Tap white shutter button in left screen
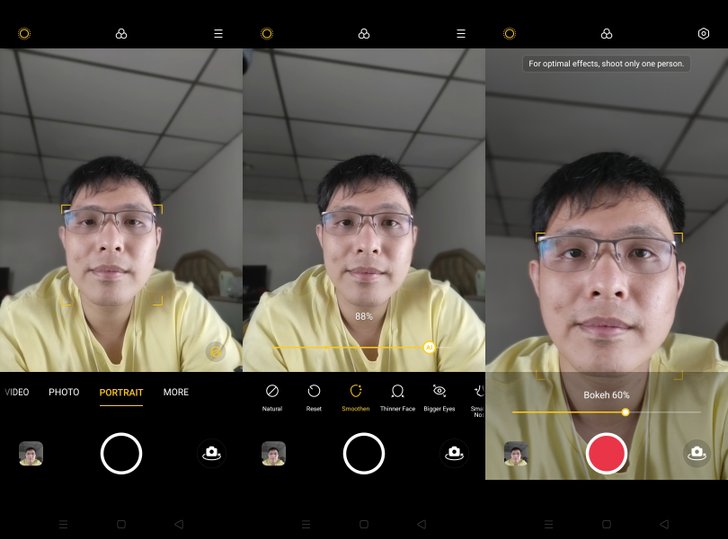 point(121,454)
